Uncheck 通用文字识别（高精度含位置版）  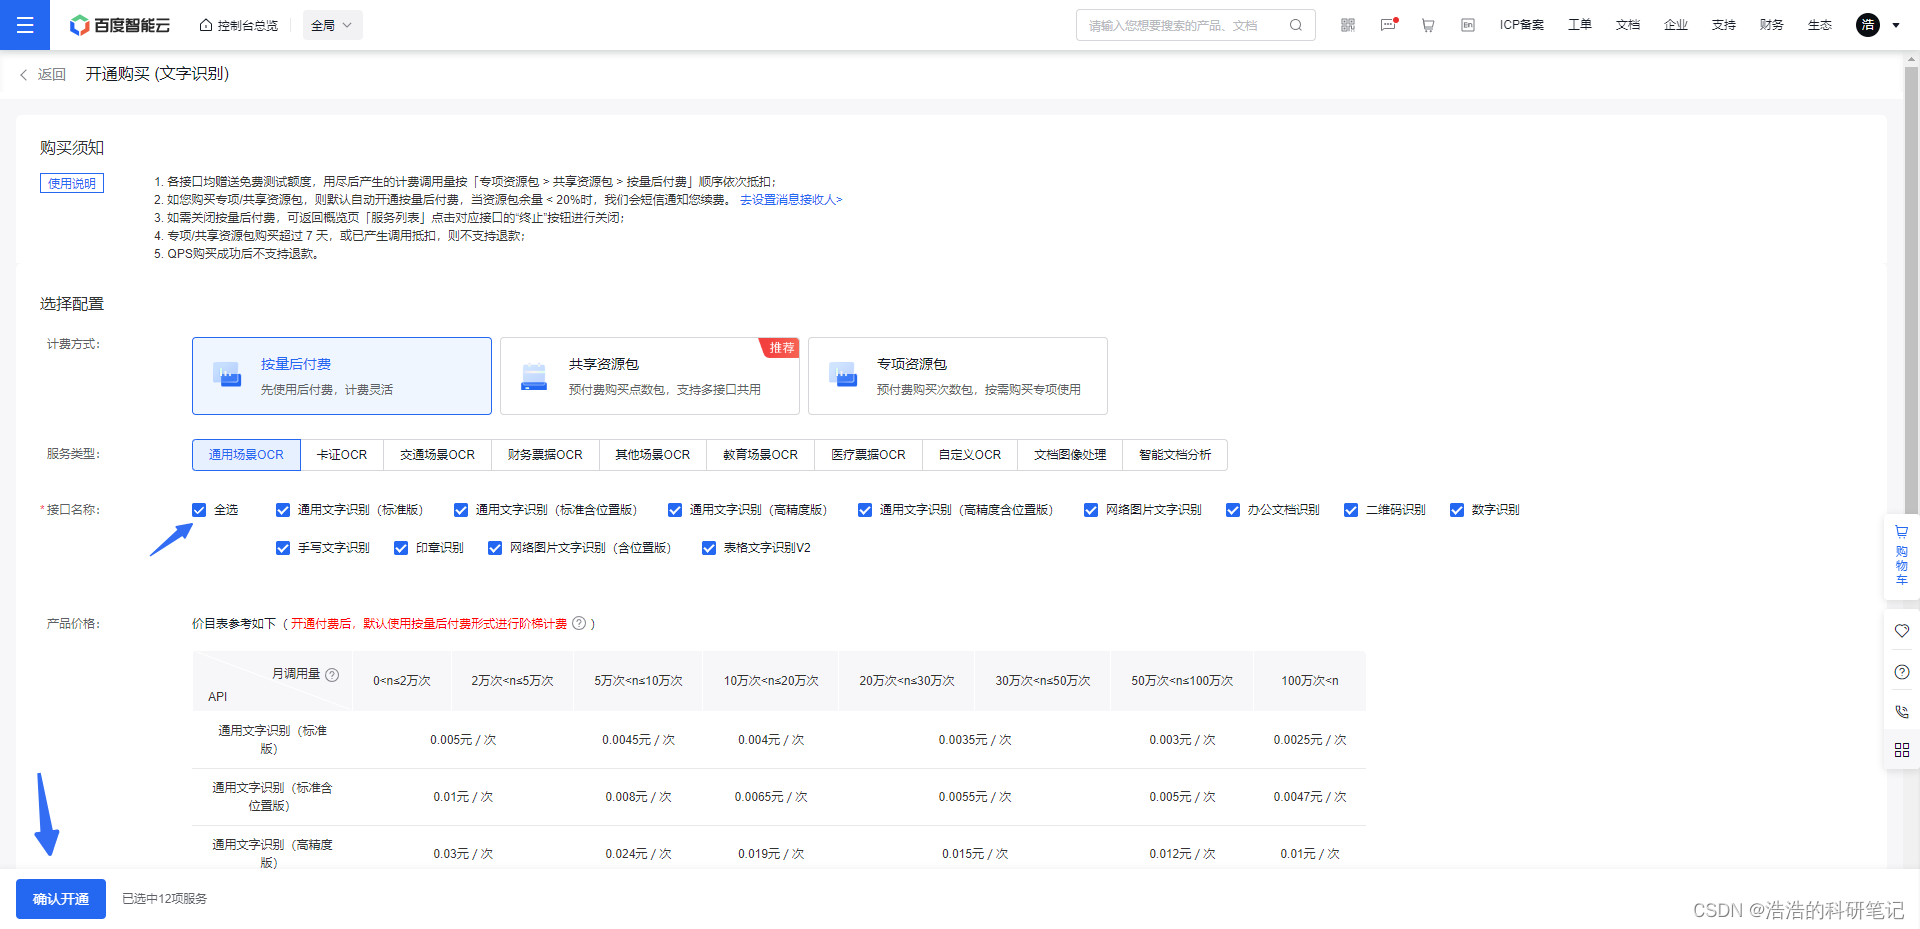click(865, 510)
